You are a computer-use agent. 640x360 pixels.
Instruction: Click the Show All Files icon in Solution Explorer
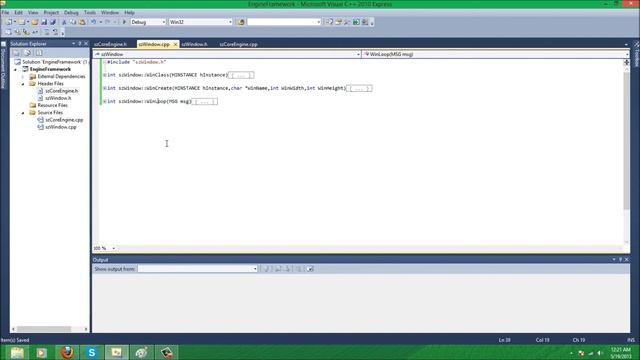[27, 53]
